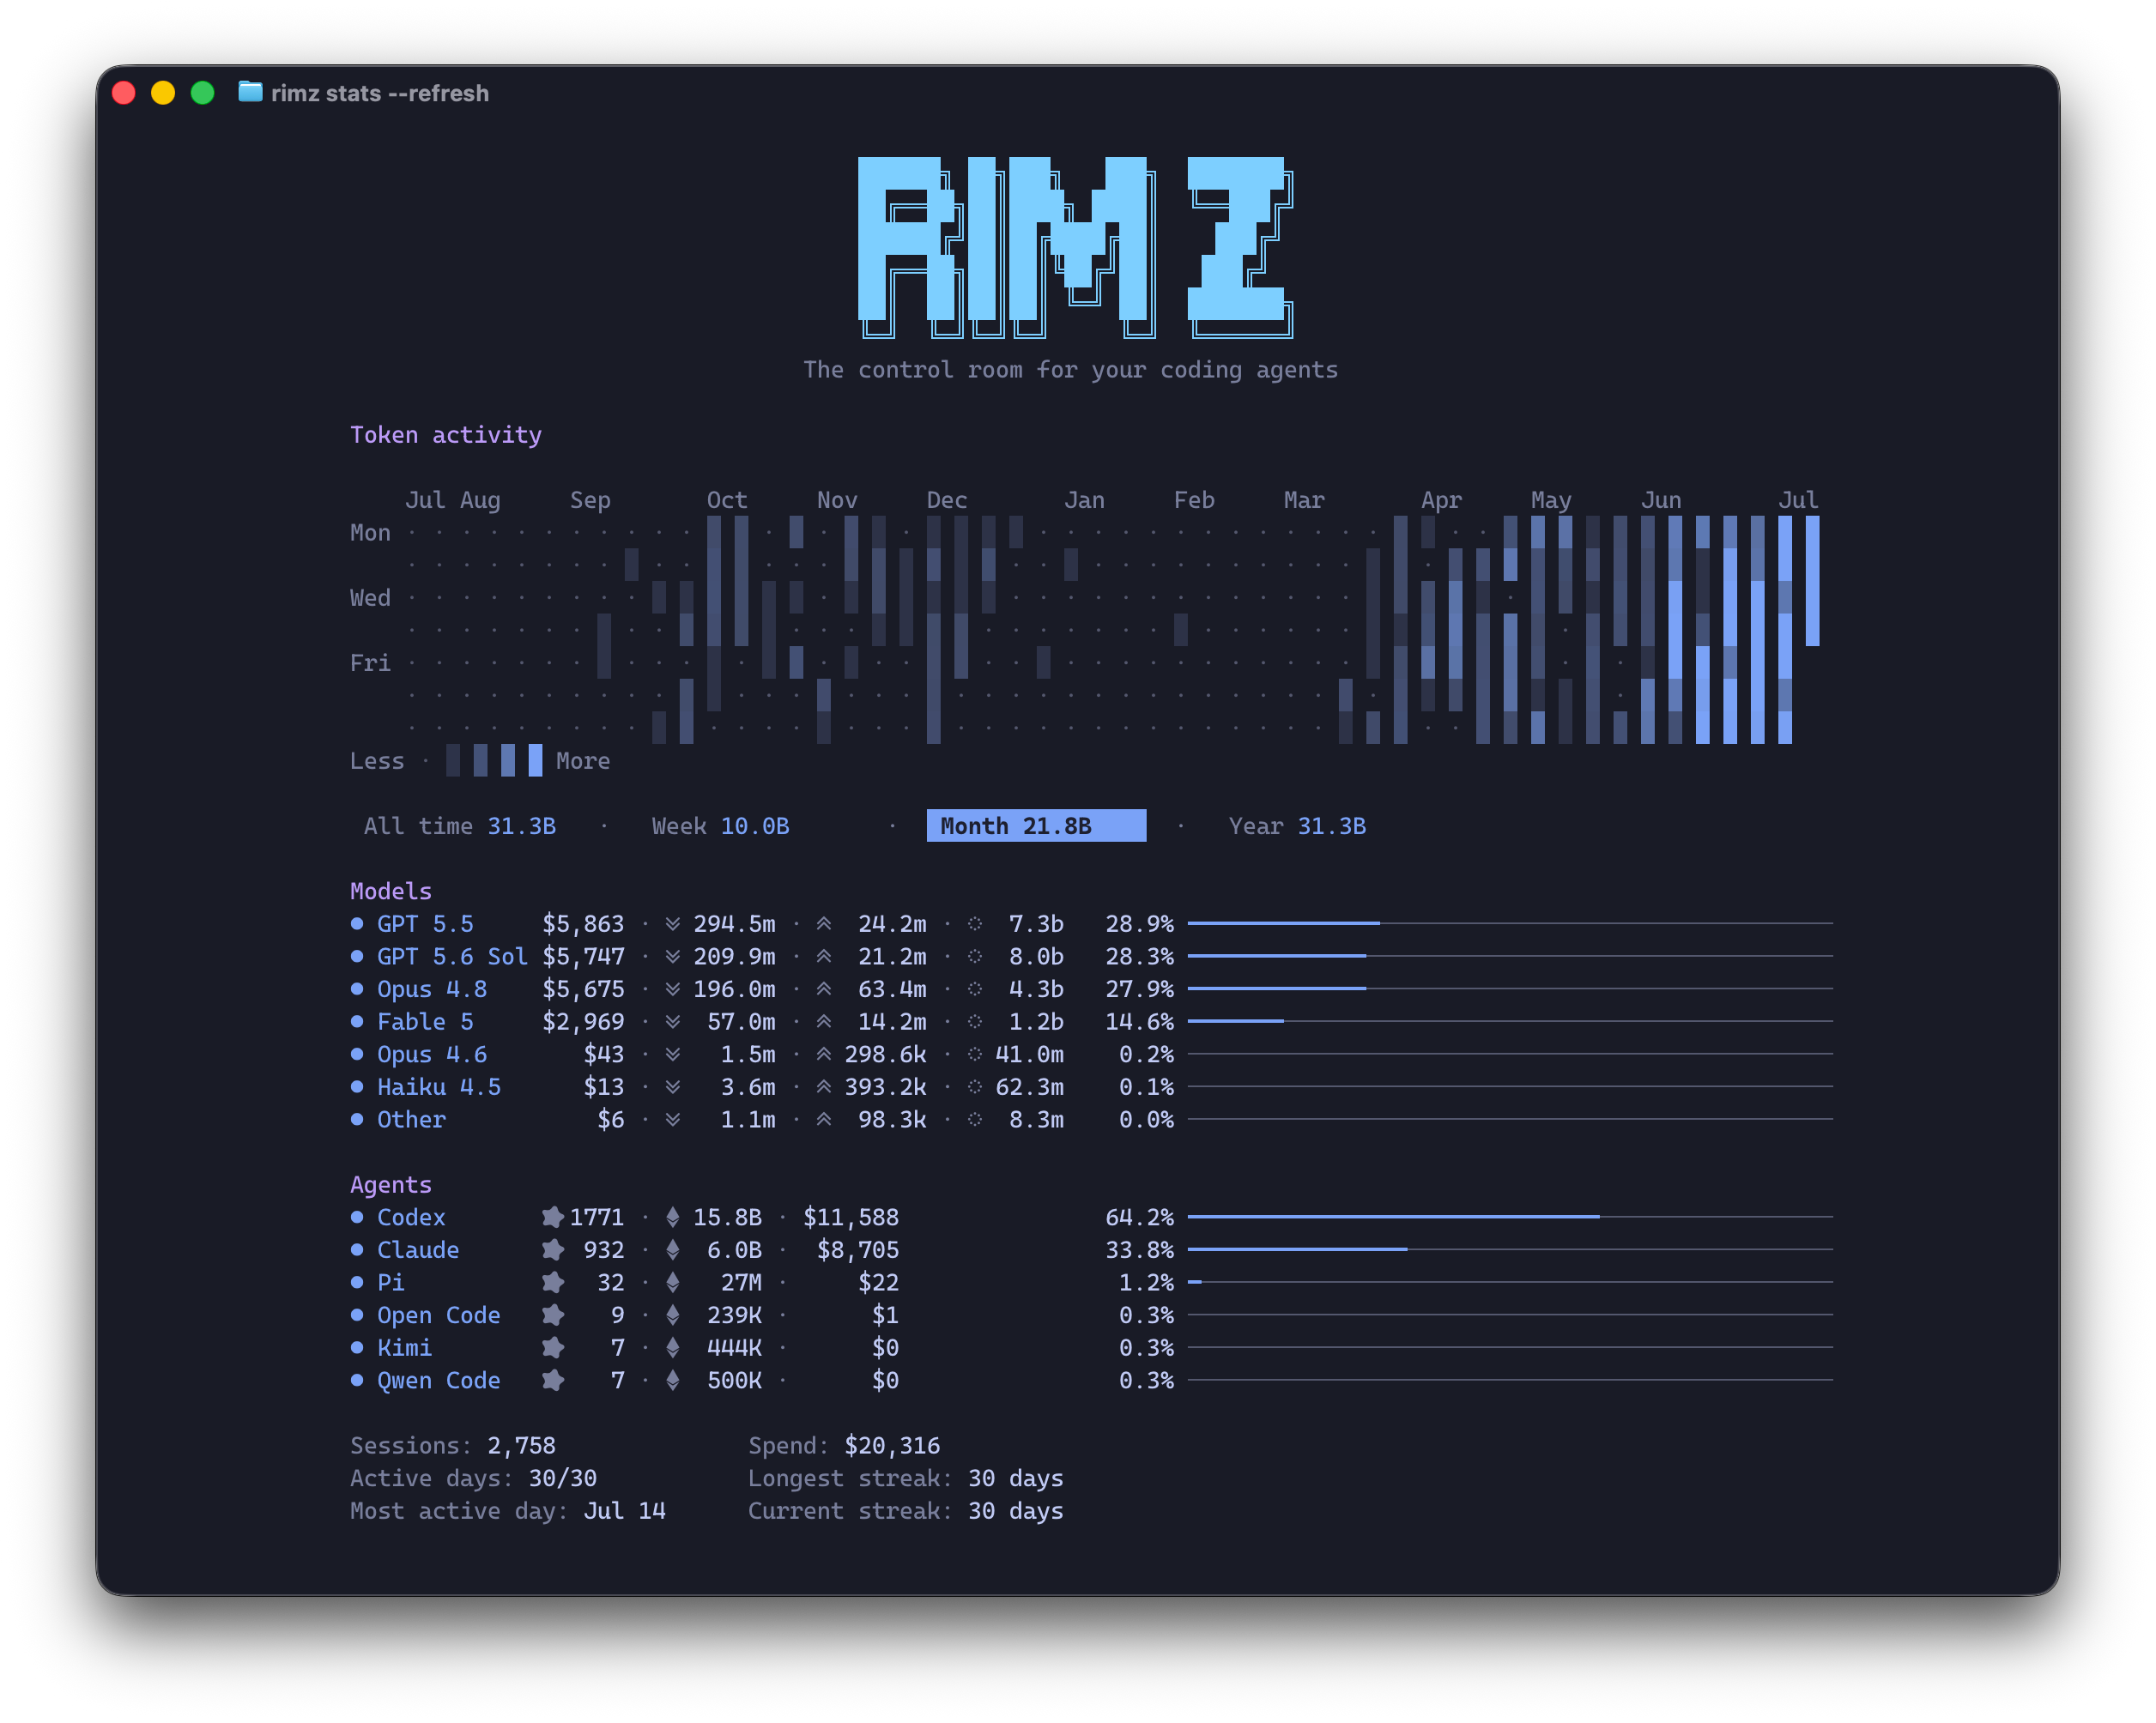Click the download arrow icon in Fable 5 row
The image size is (2156, 1723).
point(673,1022)
